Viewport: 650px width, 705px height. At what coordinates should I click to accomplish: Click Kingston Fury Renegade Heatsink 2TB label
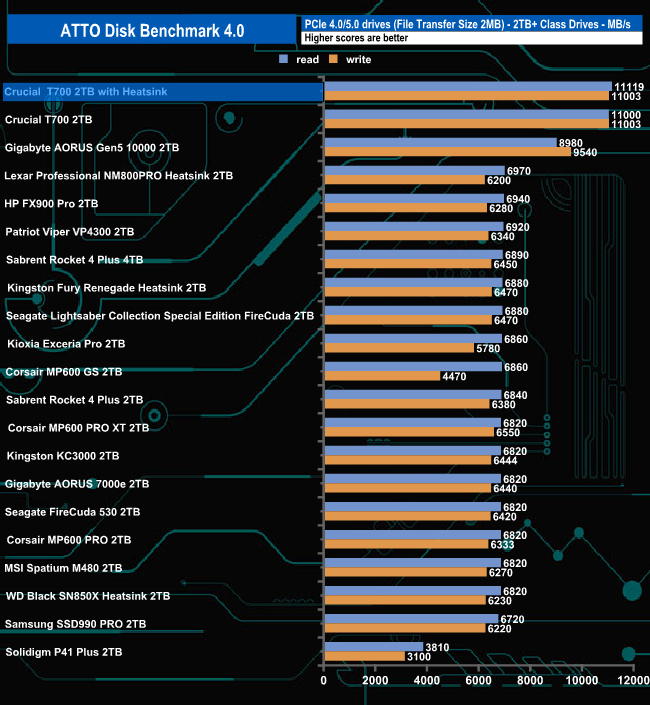point(107,288)
